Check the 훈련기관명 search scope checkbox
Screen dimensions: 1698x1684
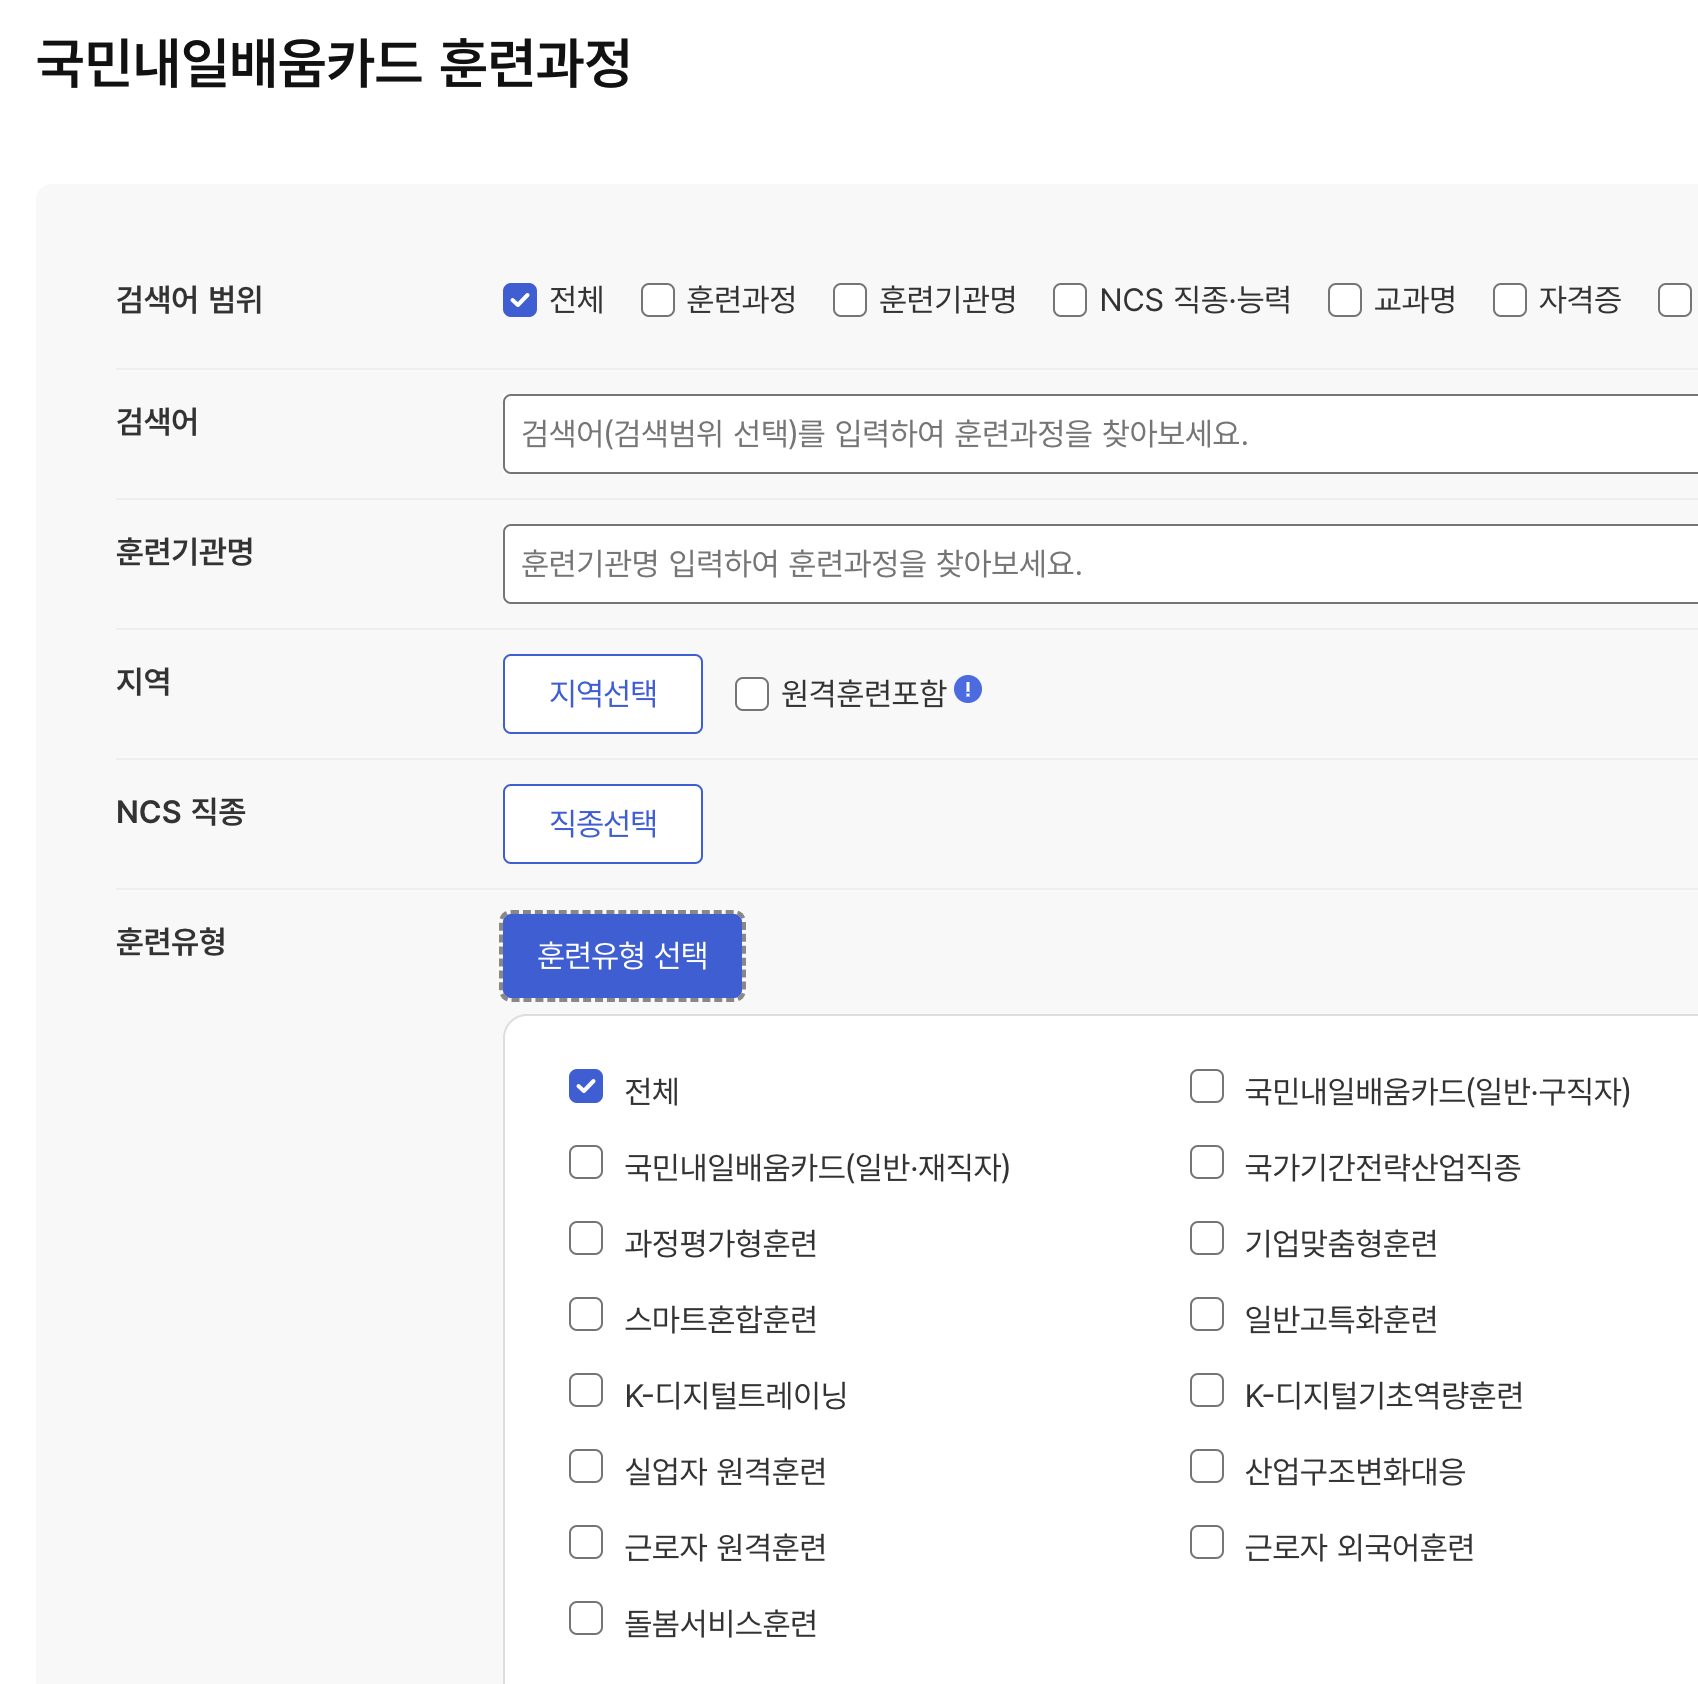[x=850, y=300]
